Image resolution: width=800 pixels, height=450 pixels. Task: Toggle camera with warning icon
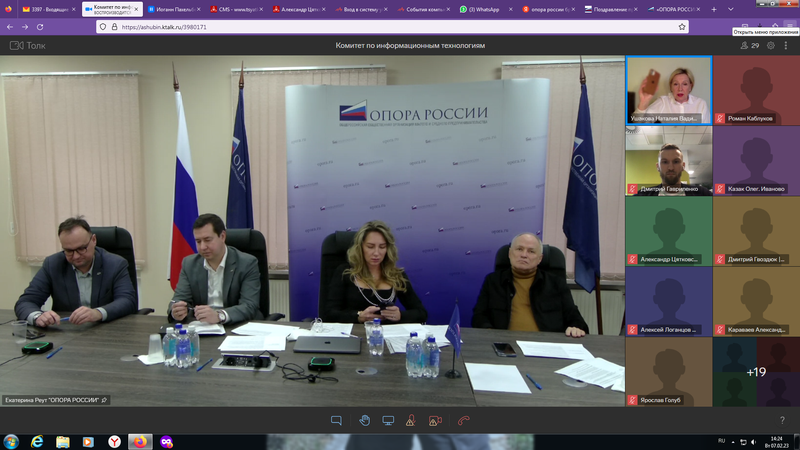[x=435, y=421]
